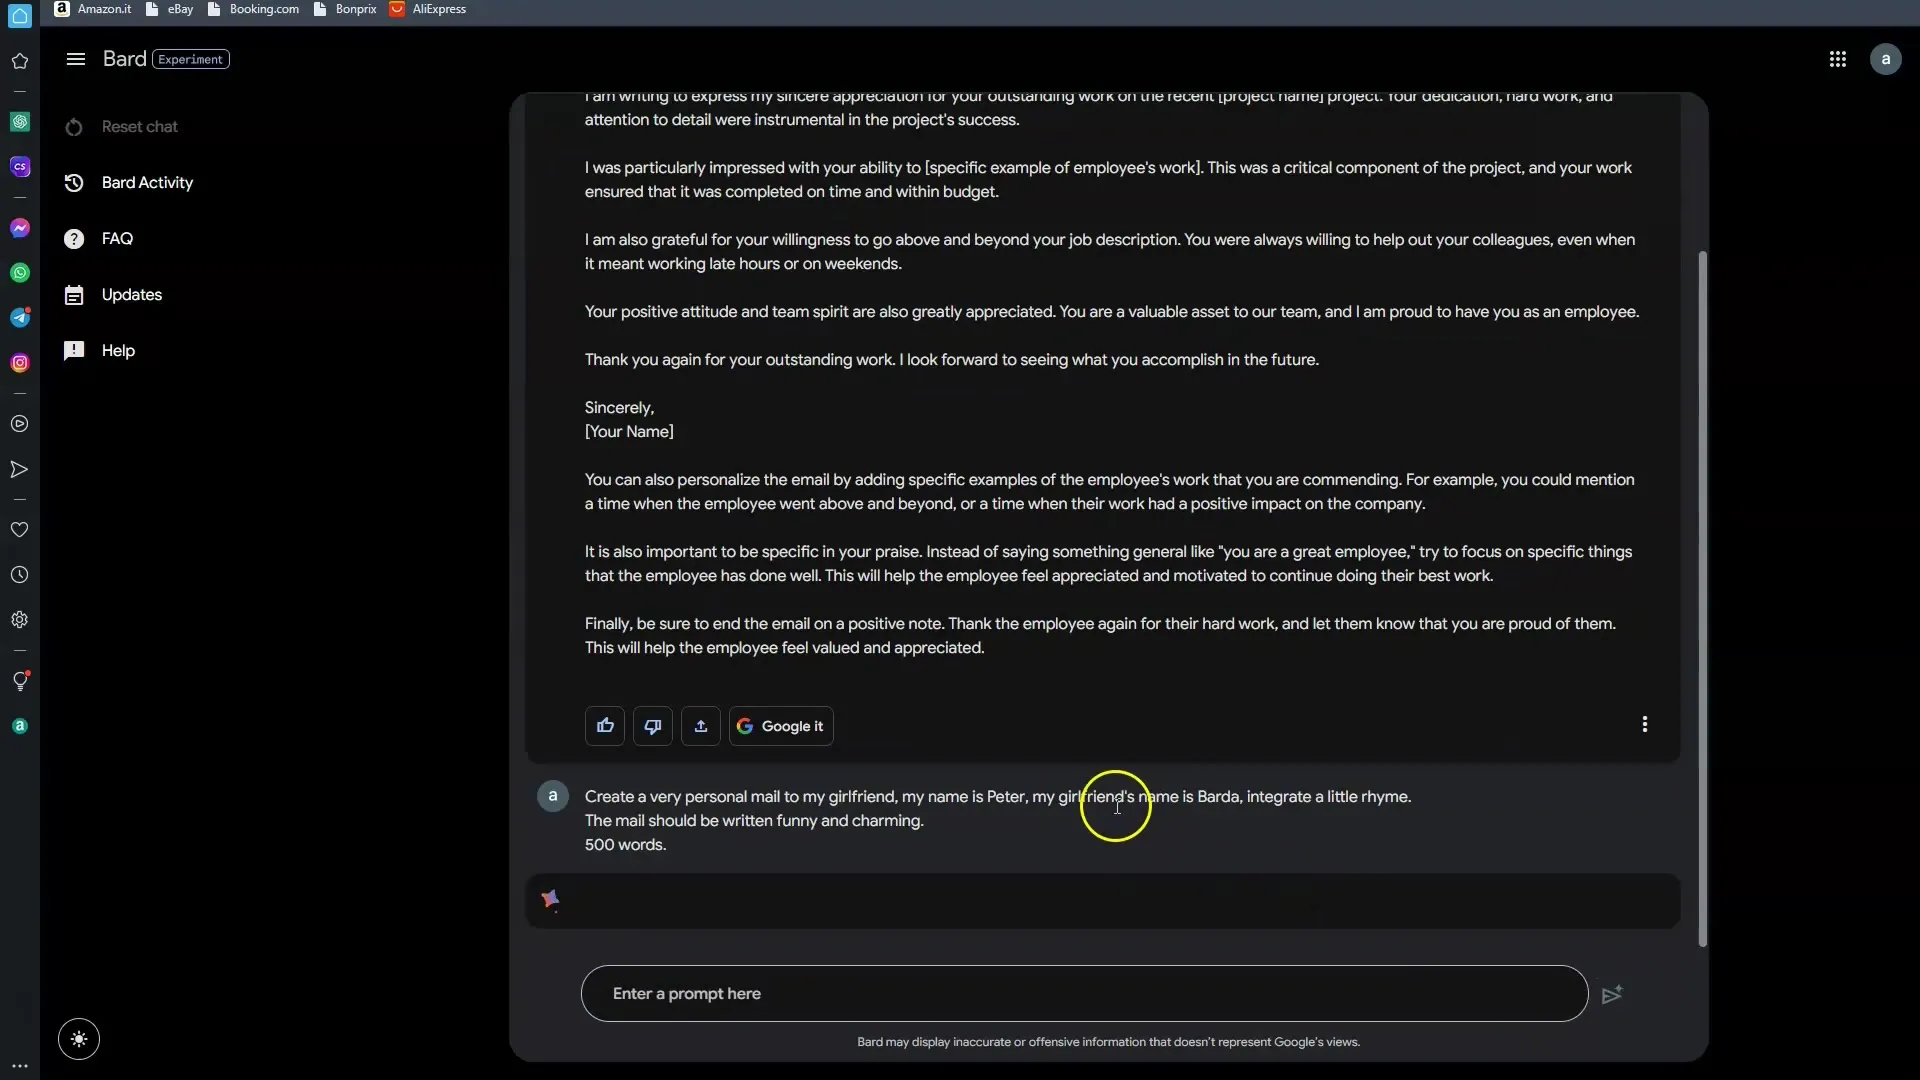Image resolution: width=1920 pixels, height=1080 pixels.
Task: Open the purple CS sidebar app
Action: click(19, 167)
